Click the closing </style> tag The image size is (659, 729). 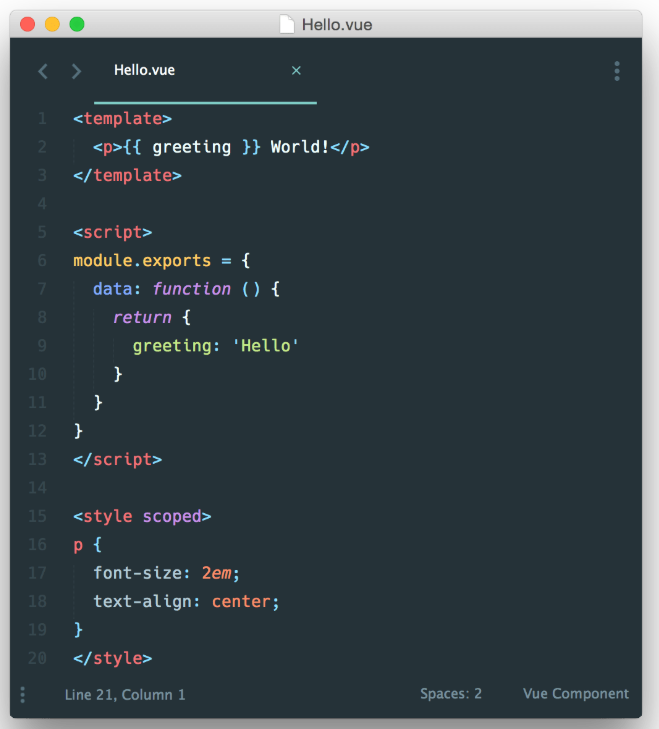(x=113, y=658)
